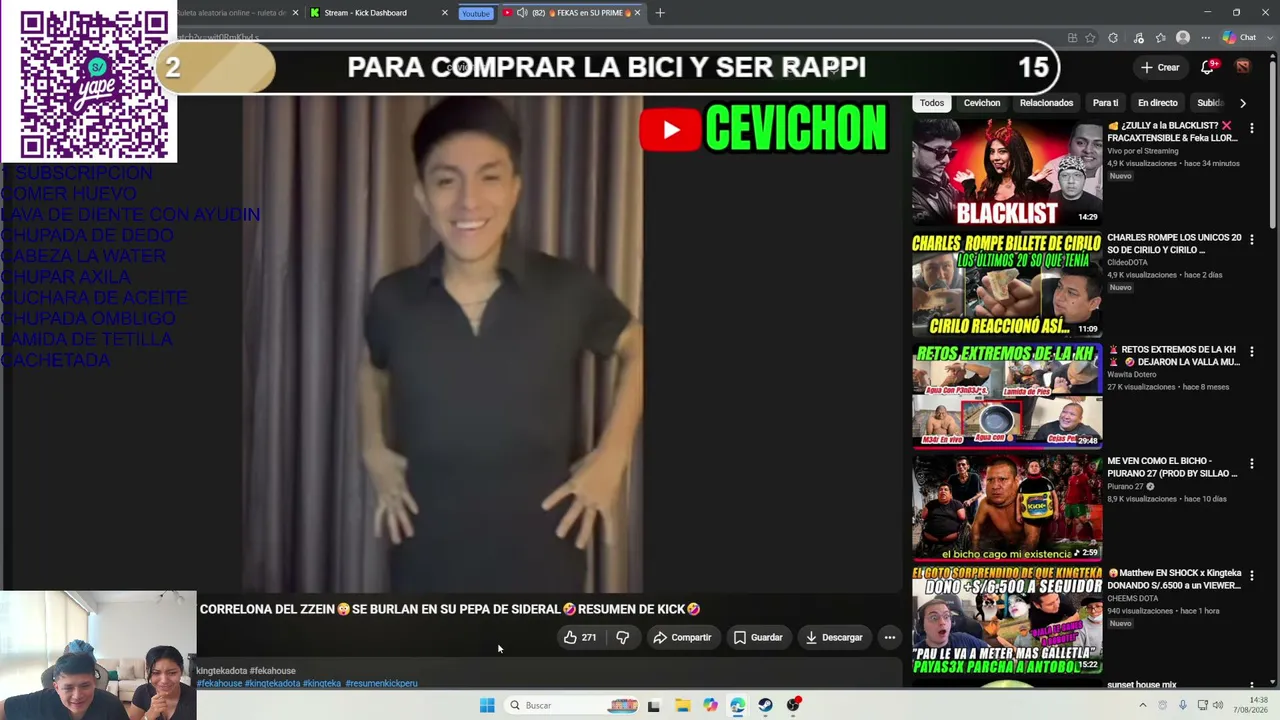Select the En directo filter chip
This screenshot has width=1280, height=720.
[1157, 103]
